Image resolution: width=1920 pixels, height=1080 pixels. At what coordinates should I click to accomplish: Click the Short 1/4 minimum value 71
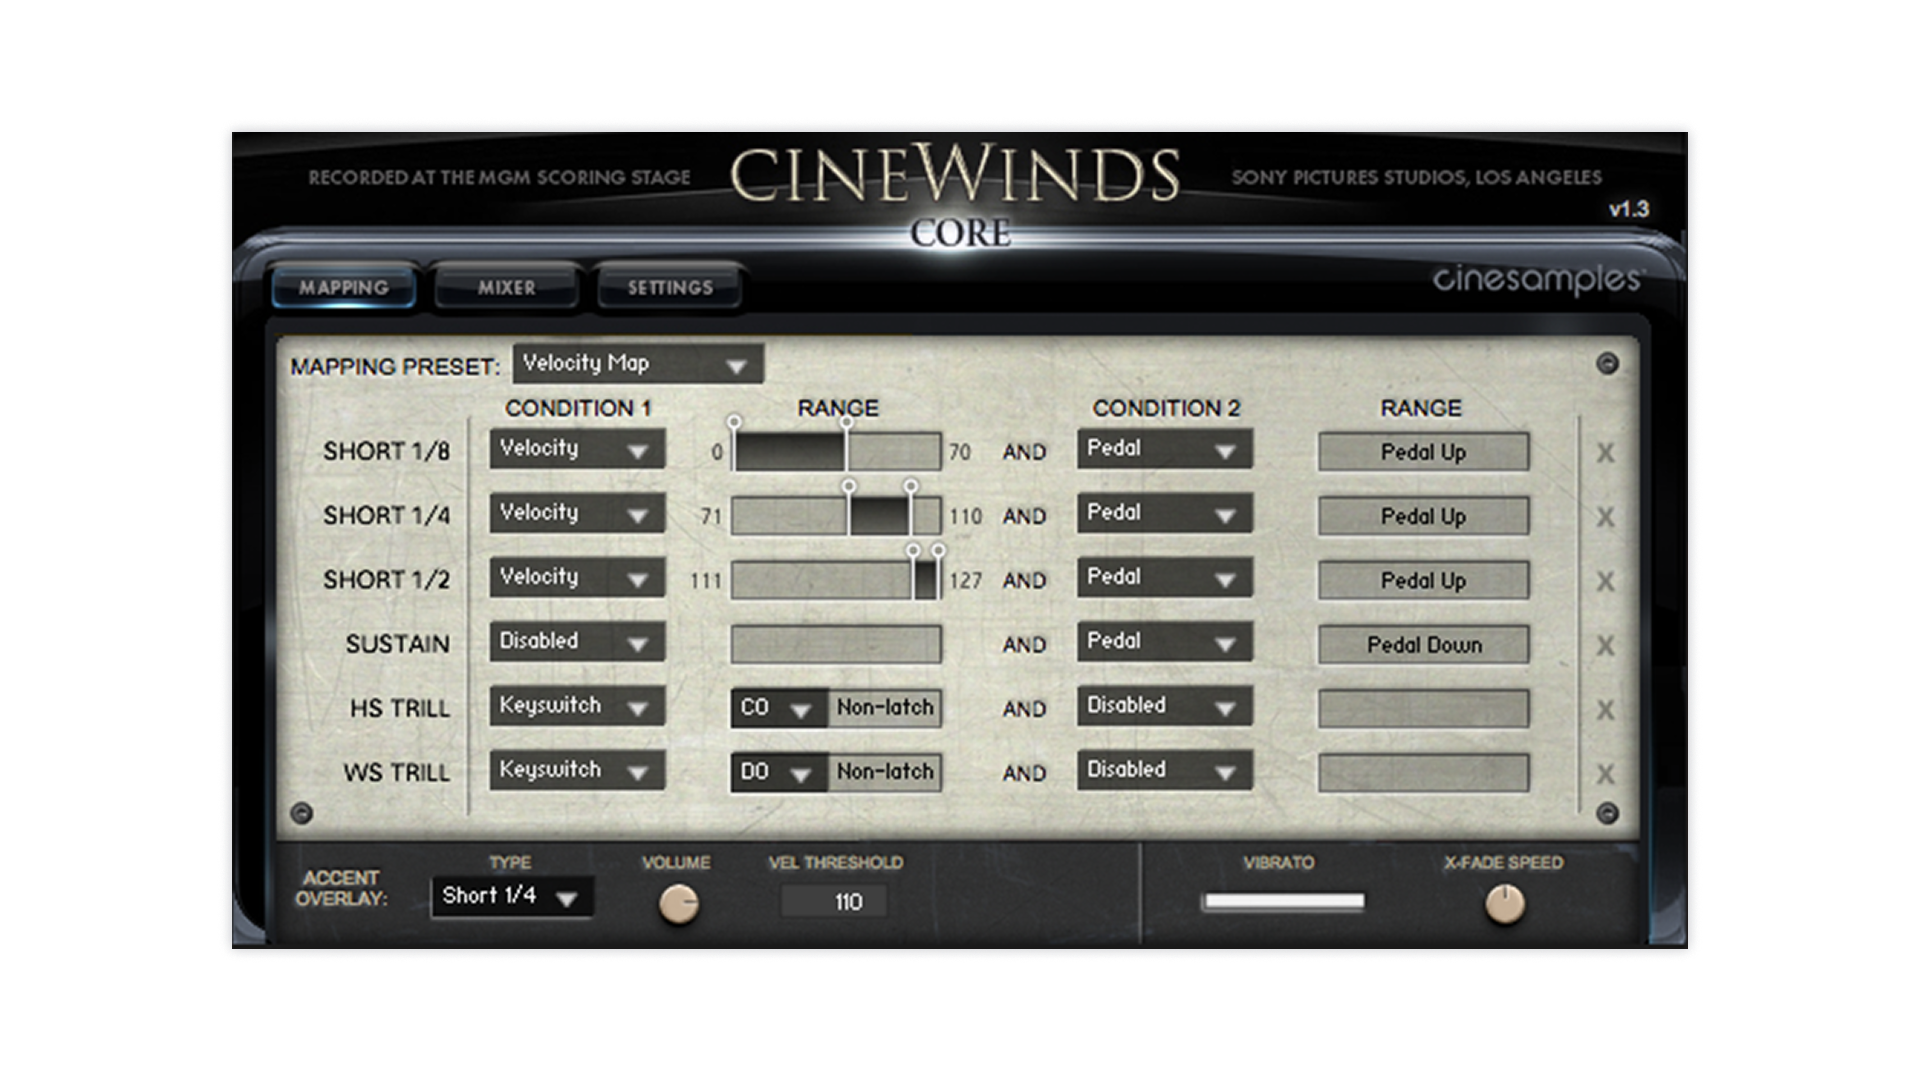(x=711, y=517)
